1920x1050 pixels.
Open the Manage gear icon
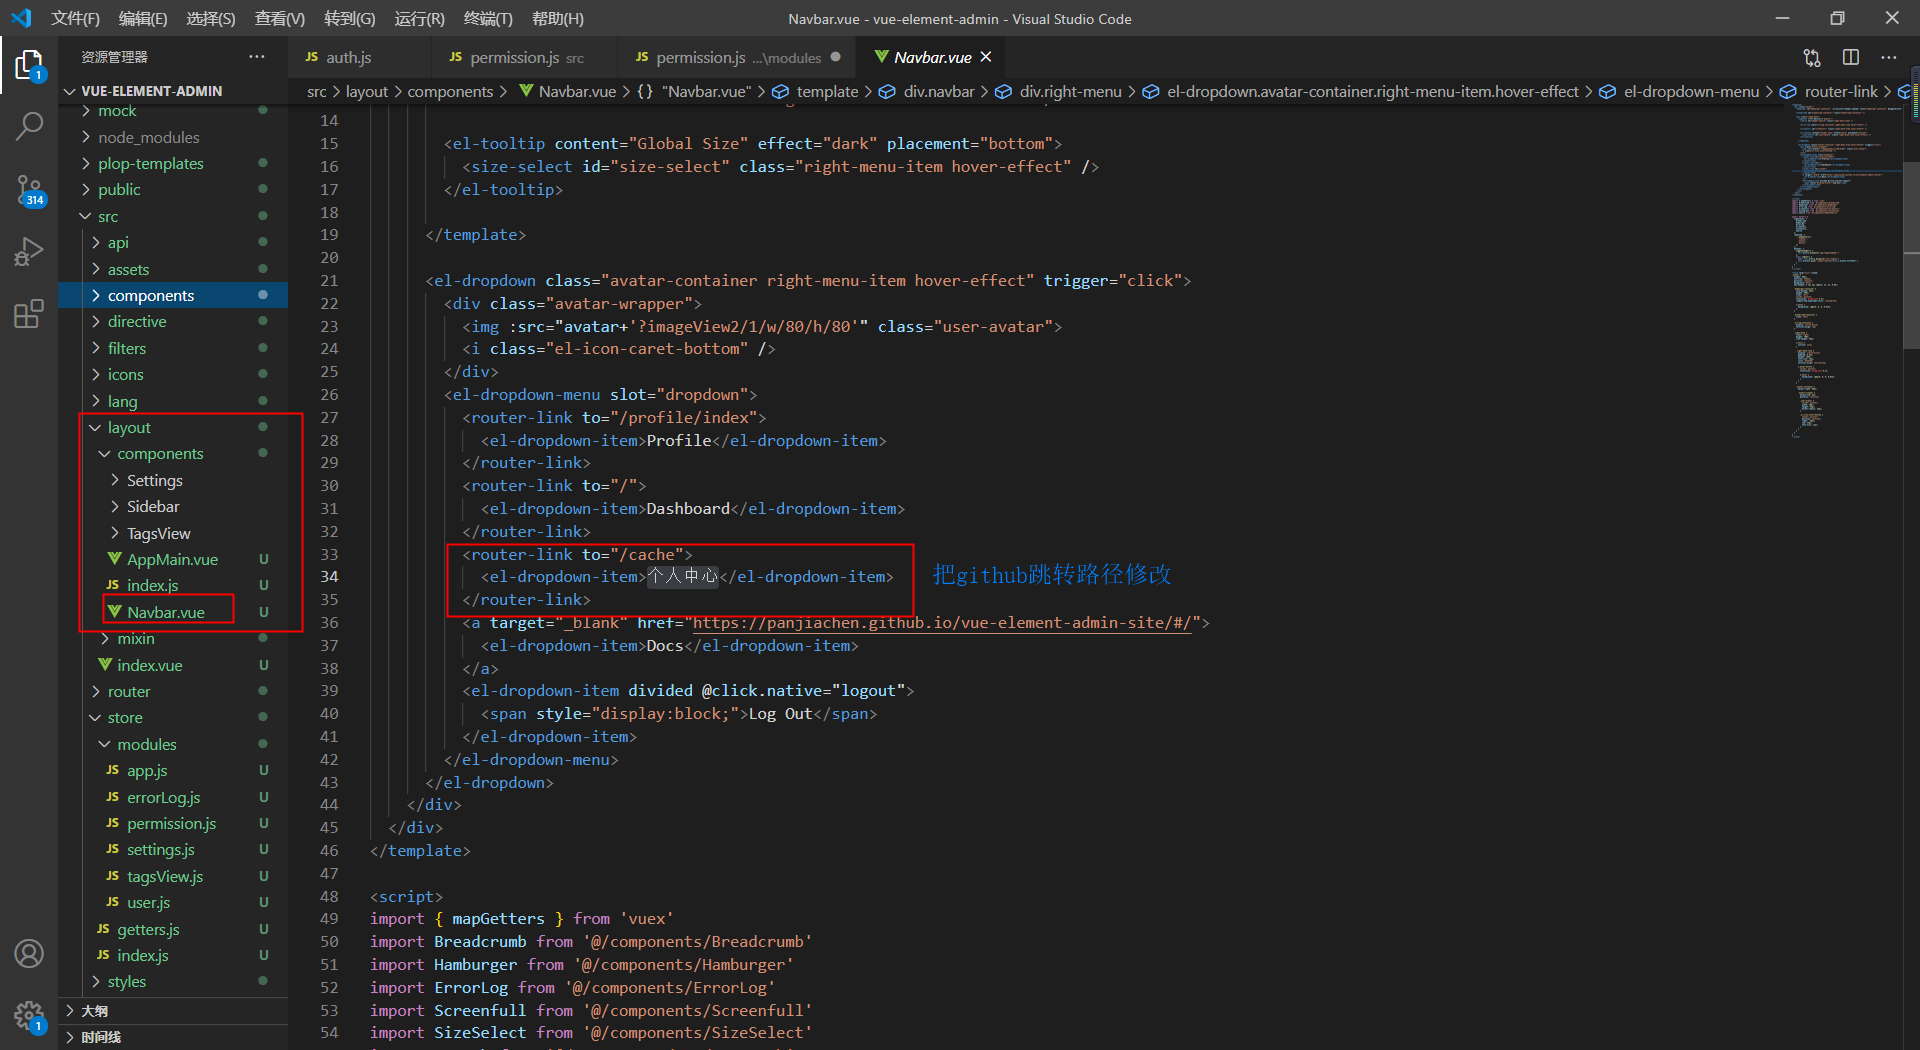(x=29, y=1017)
